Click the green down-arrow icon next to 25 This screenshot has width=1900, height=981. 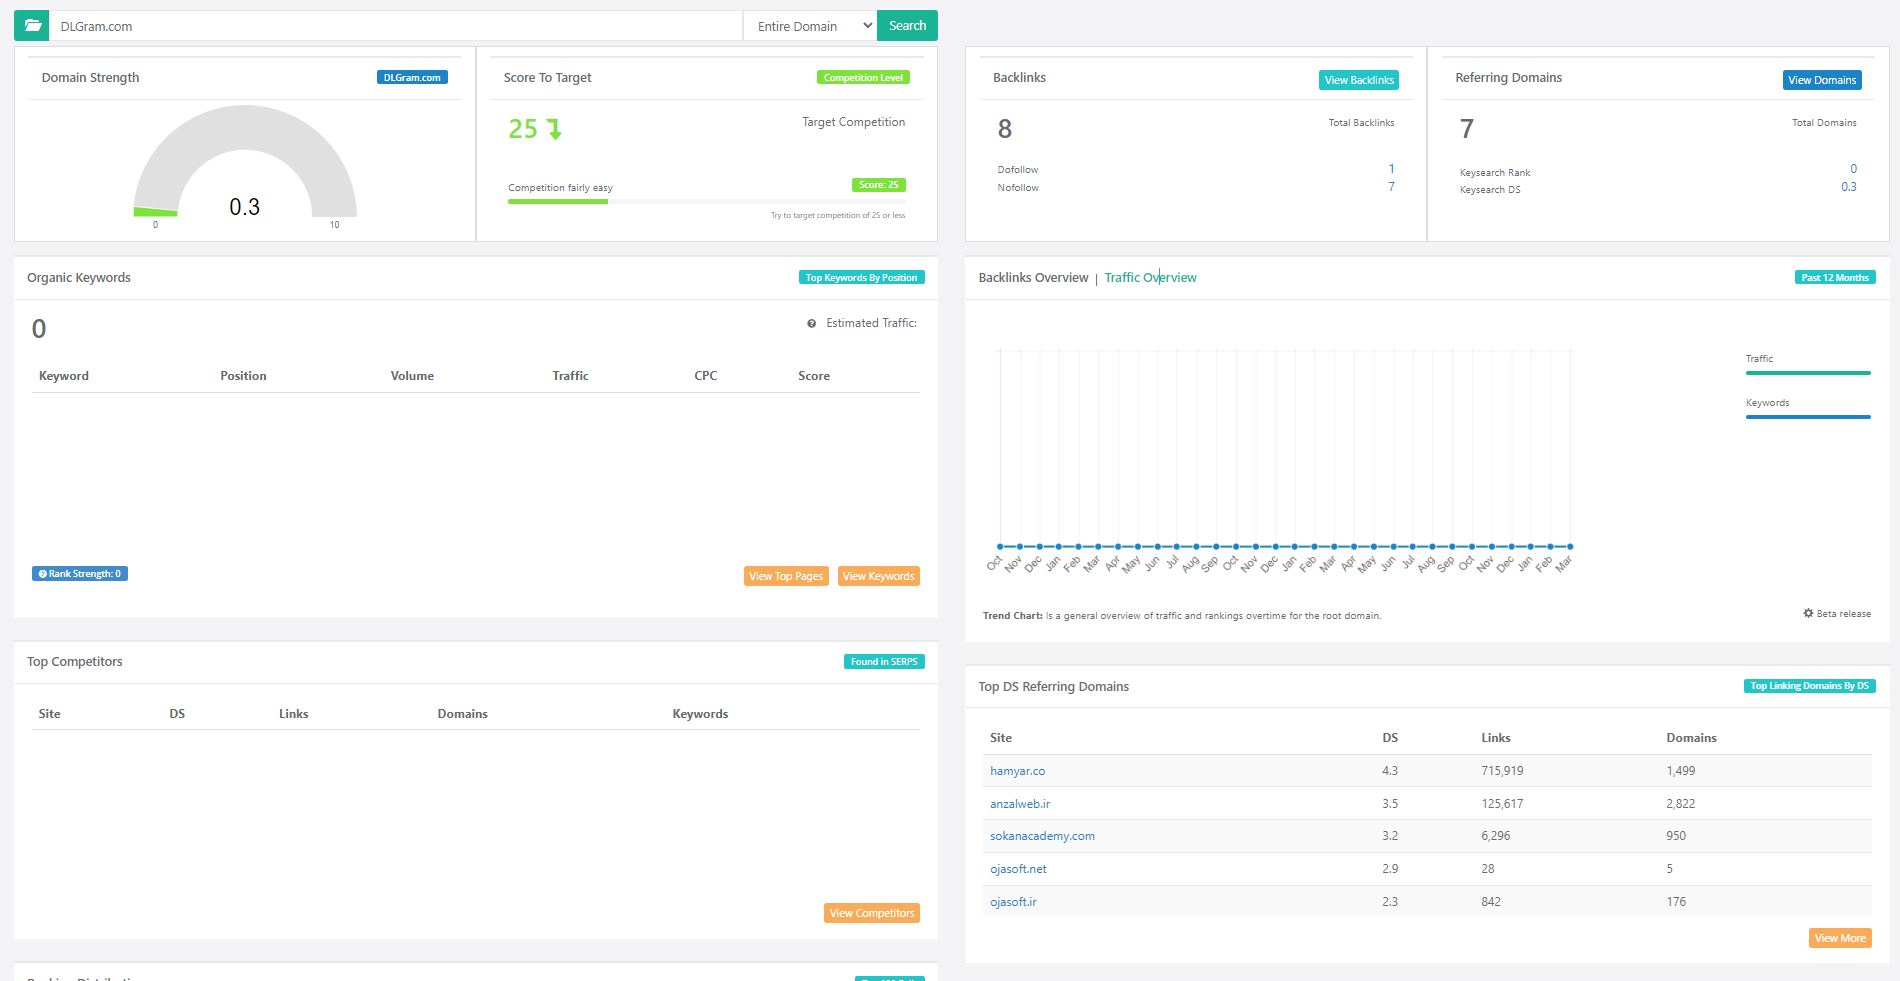click(555, 129)
